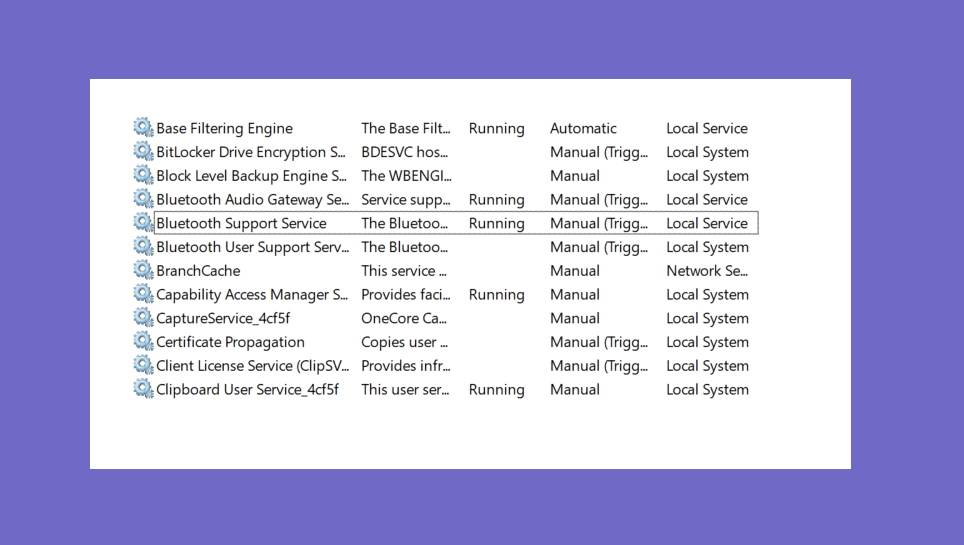Click the 'Provides infr...' description cell

[x=406, y=366]
